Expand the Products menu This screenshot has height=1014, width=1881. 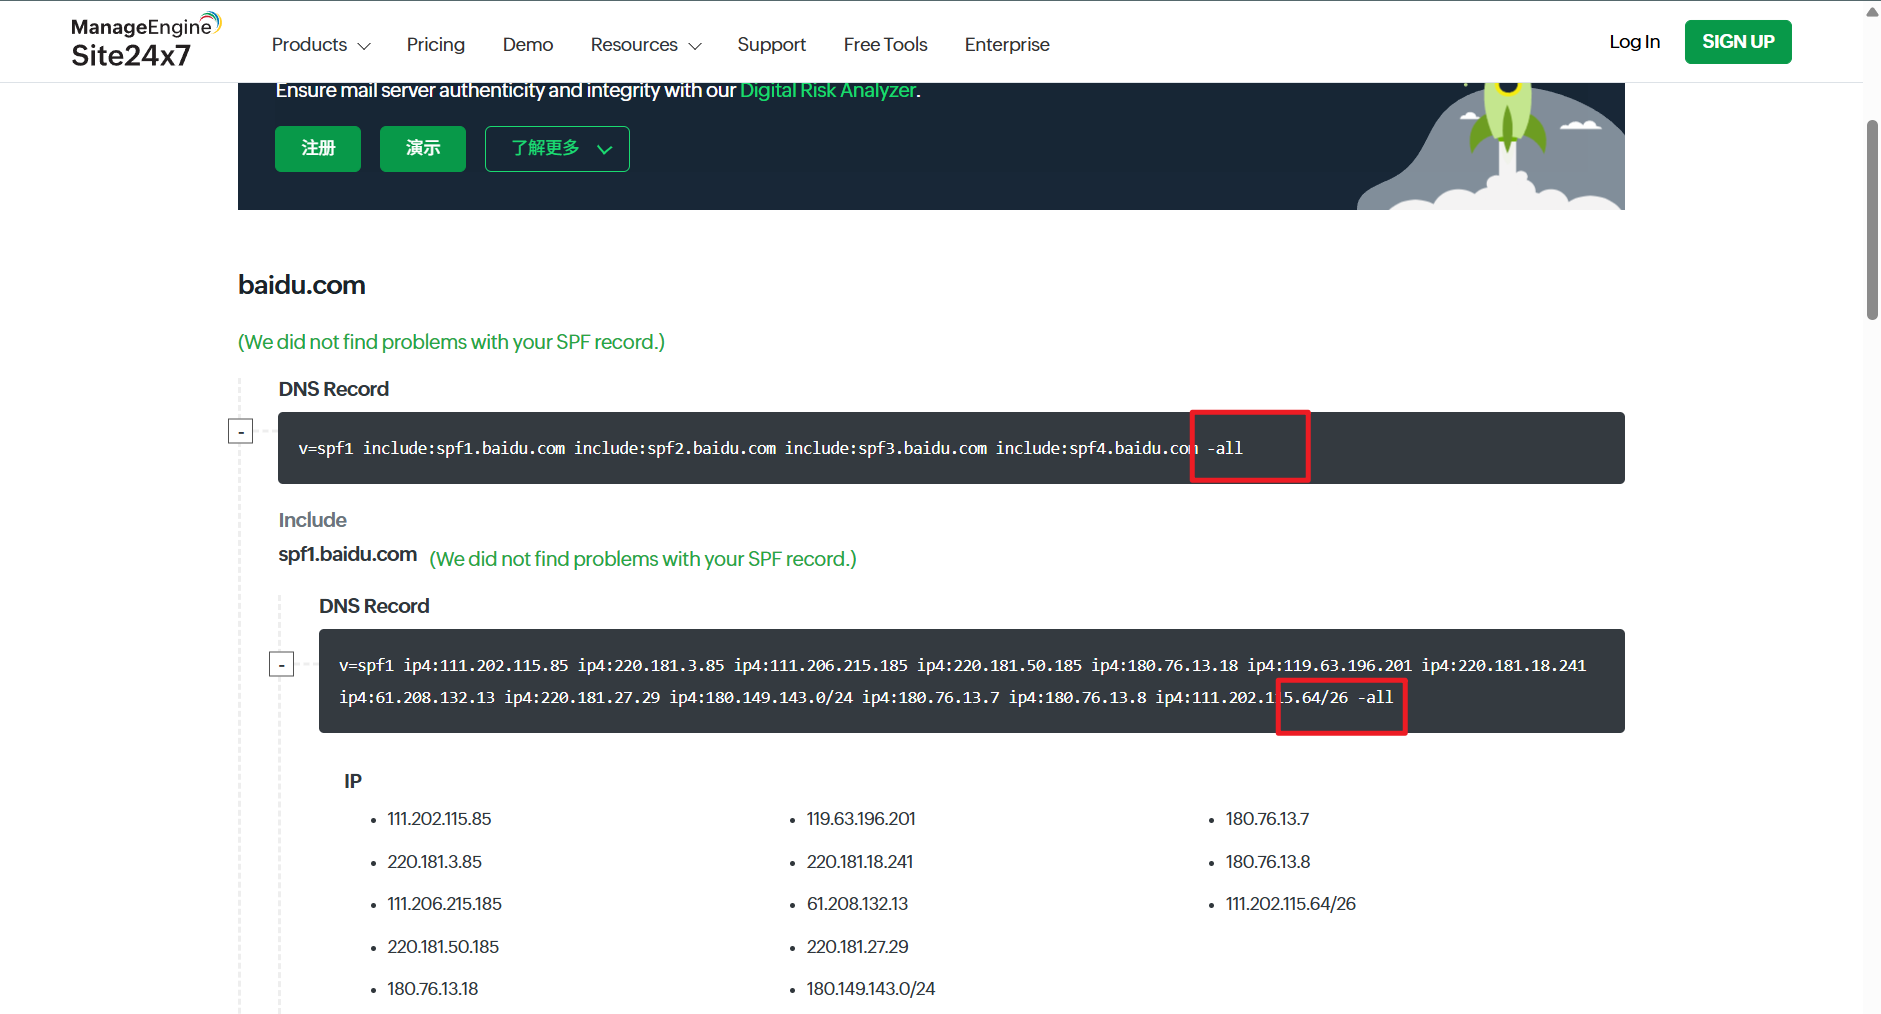pyautogui.click(x=321, y=45)
